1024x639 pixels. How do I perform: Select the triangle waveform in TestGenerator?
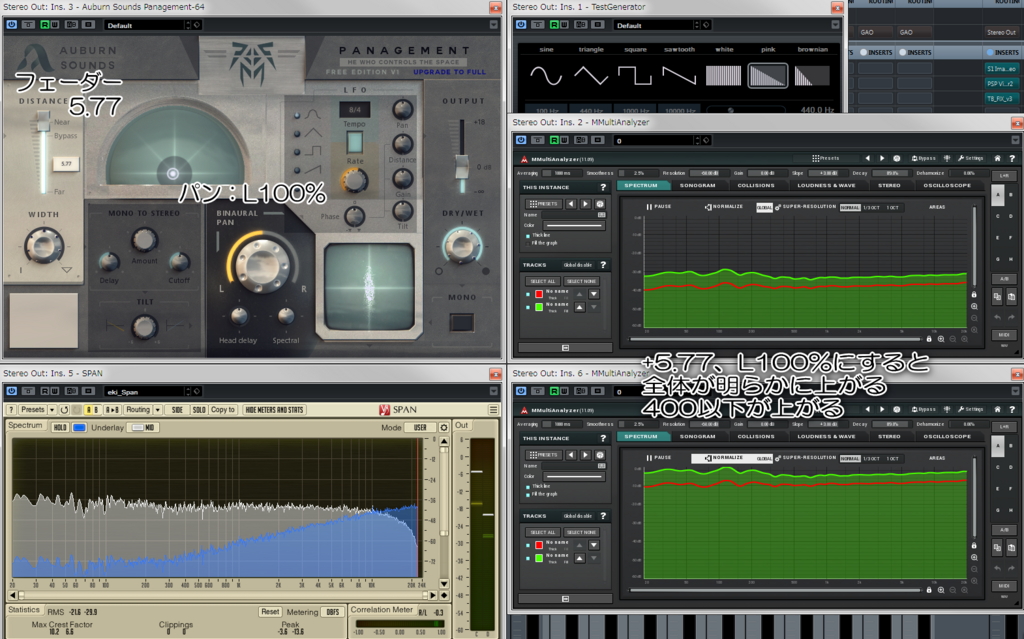coord(591,76)
